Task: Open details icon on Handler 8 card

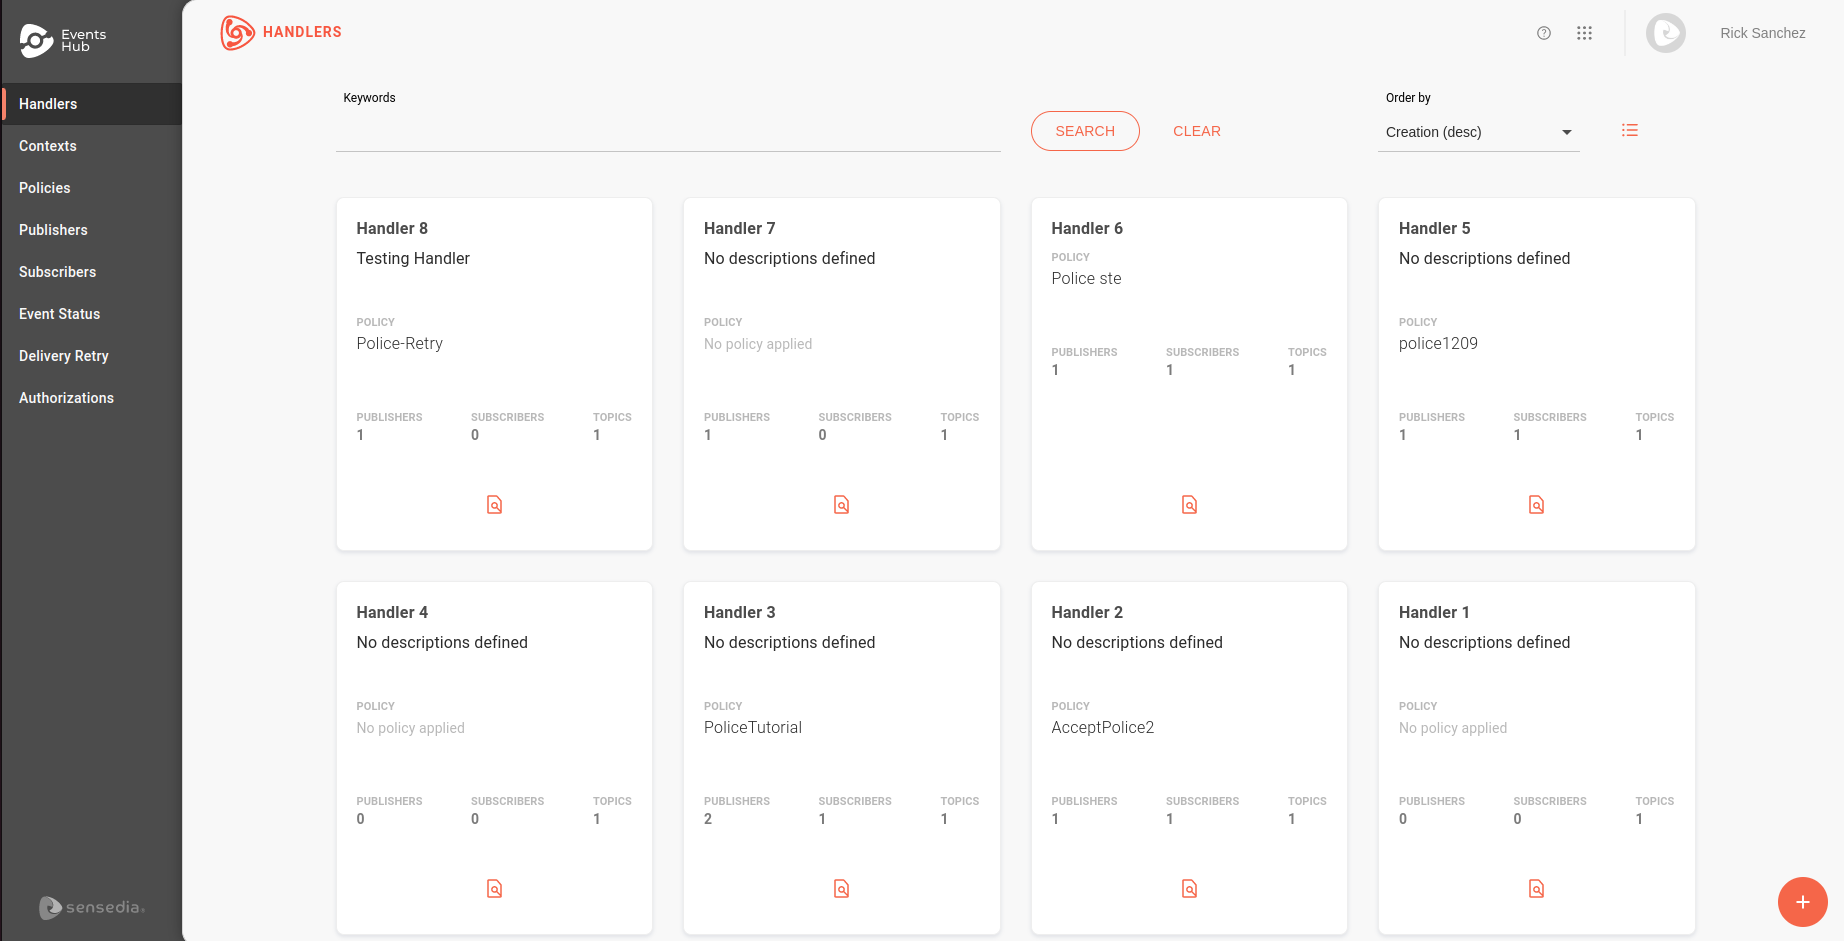Action: click(494, 504)
